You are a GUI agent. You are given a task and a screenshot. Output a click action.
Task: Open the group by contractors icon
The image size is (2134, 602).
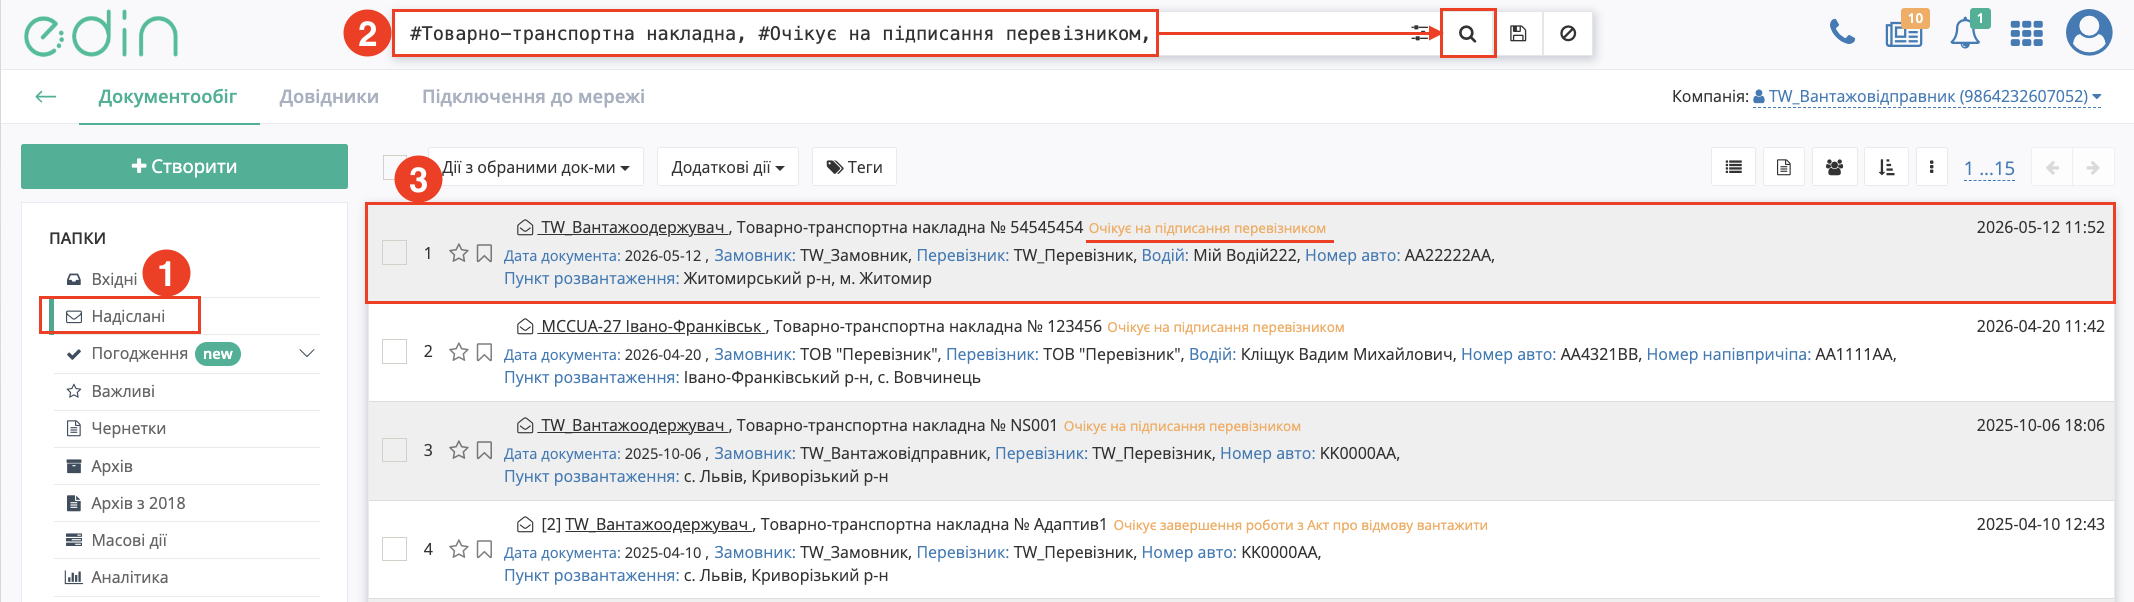coord(1835,167)
